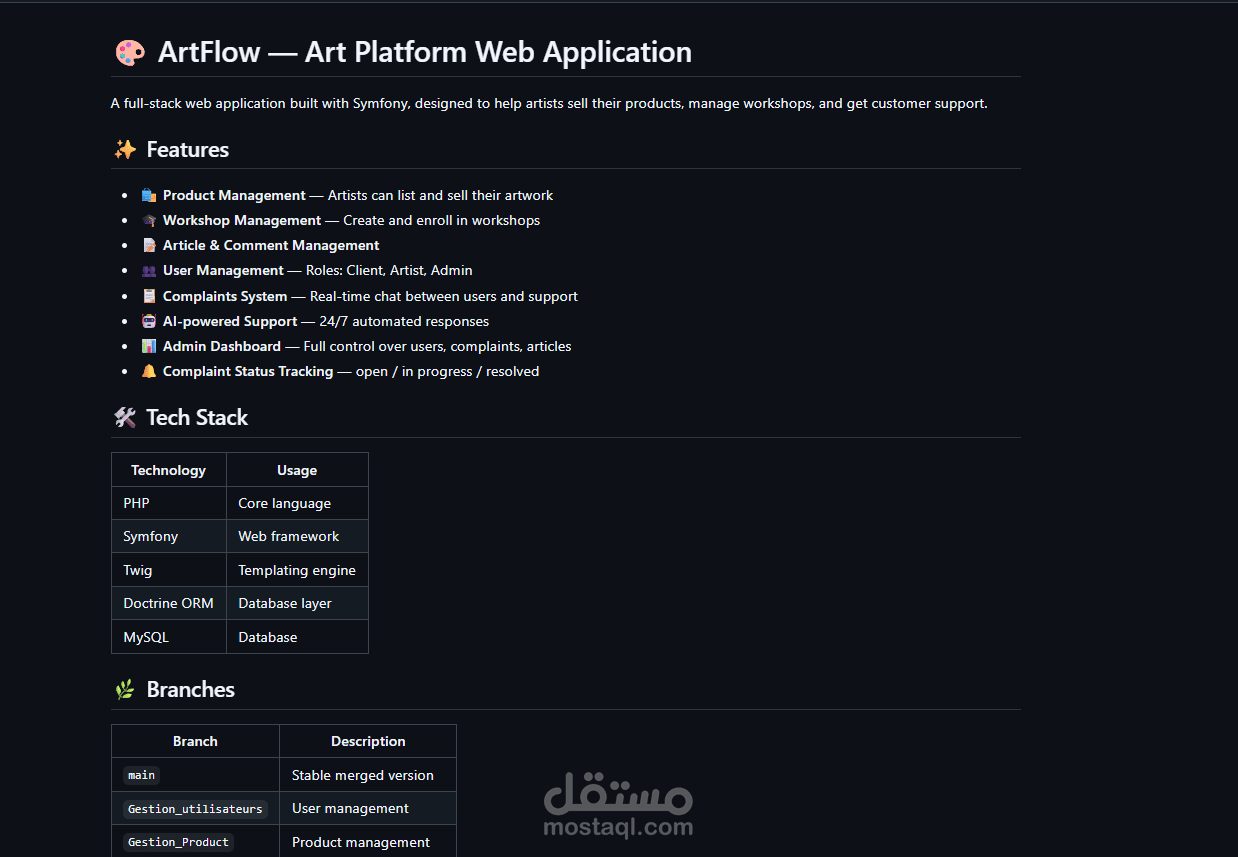The width and height of the screenshot is (1238, 857).
Task: Click the text Artists can list and sell their artwork
Action: [x=440, y=195]
